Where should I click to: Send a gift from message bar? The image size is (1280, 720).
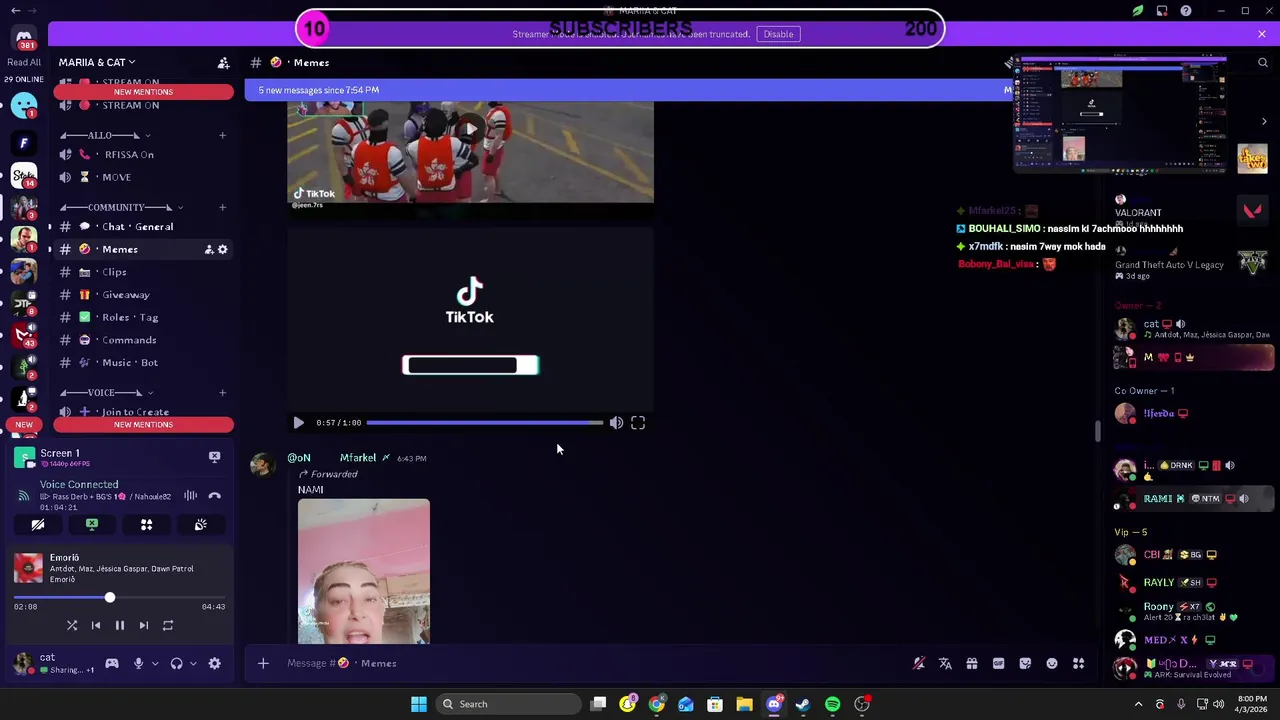[x=971, y=663]
